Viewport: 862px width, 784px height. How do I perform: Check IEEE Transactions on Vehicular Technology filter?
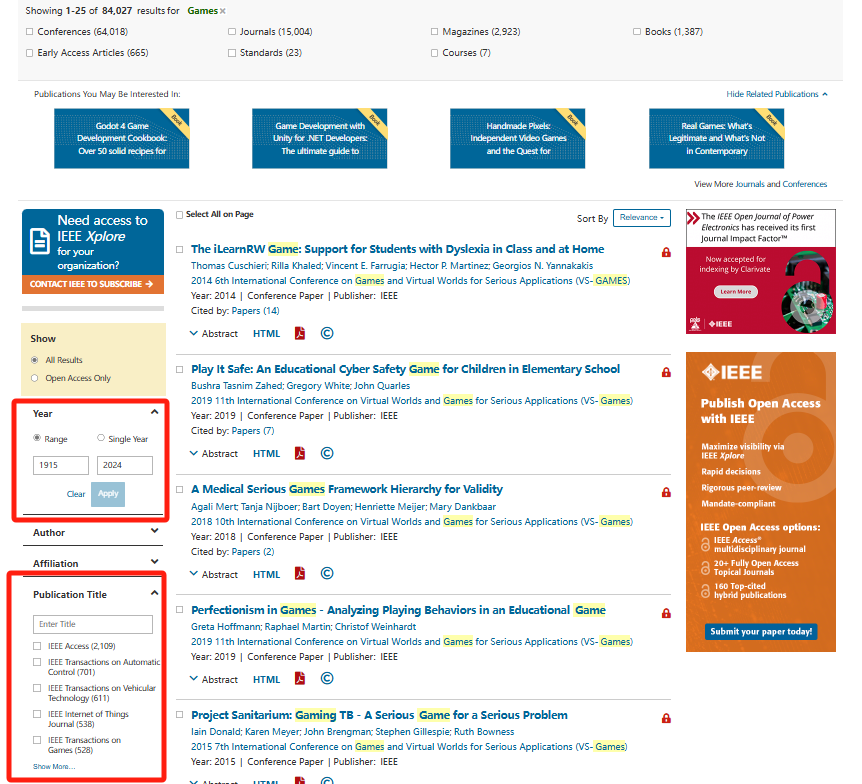click(x=37, y=688)
